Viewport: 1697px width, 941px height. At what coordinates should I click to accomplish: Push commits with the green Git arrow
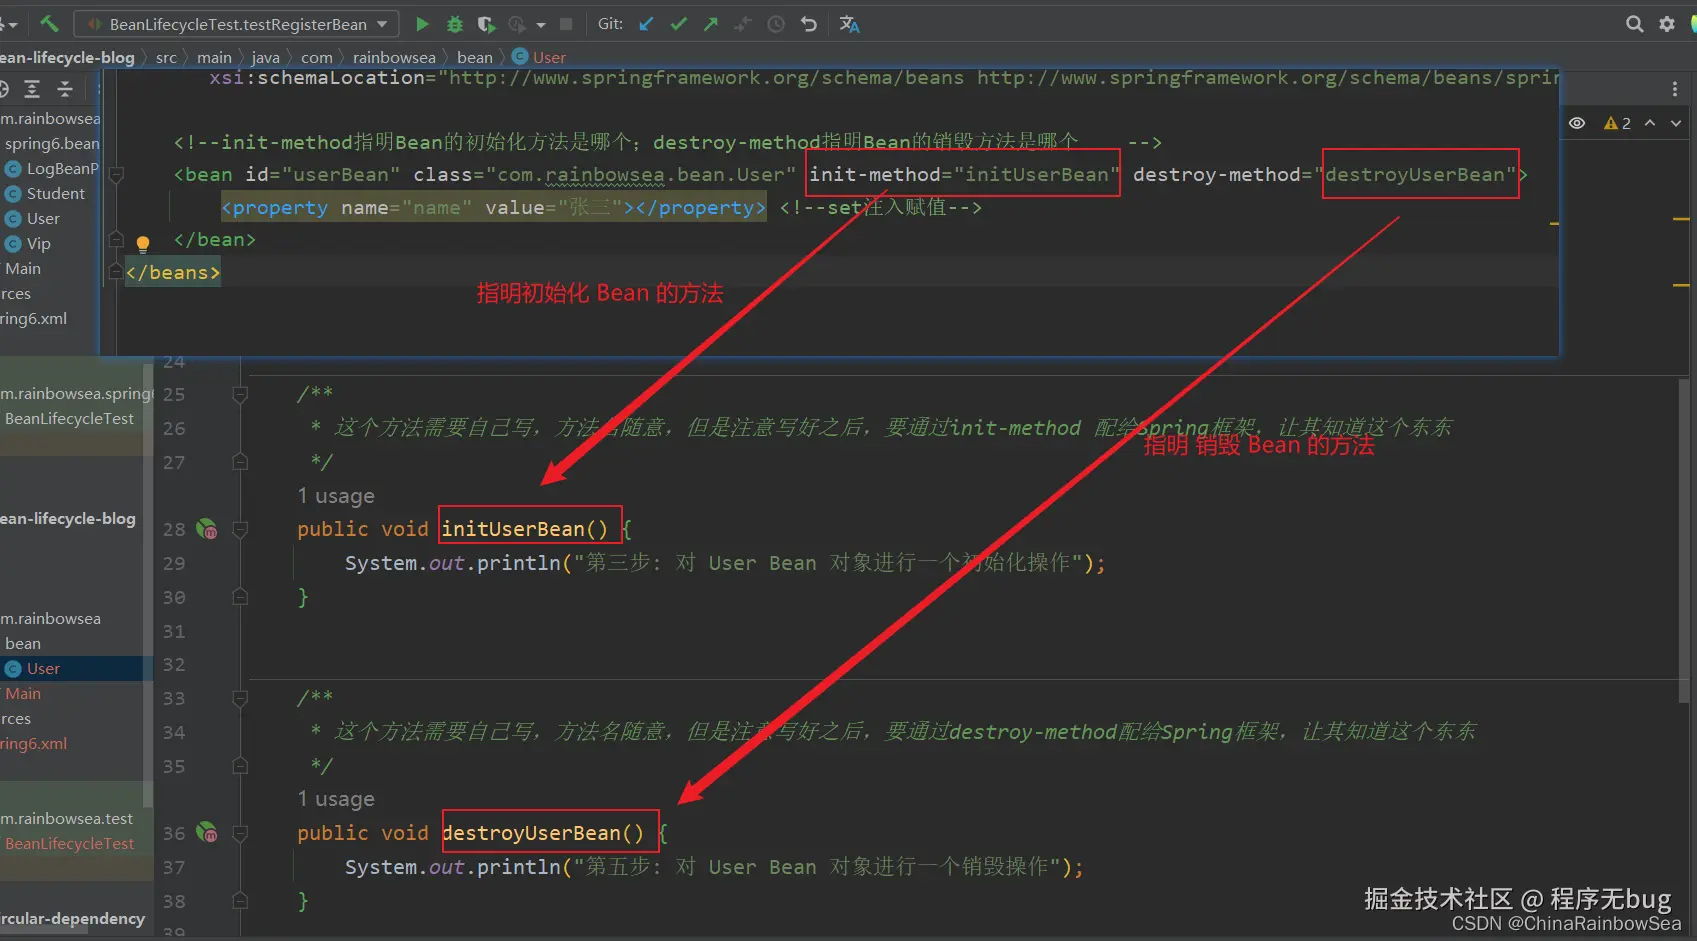pos(710,24)
